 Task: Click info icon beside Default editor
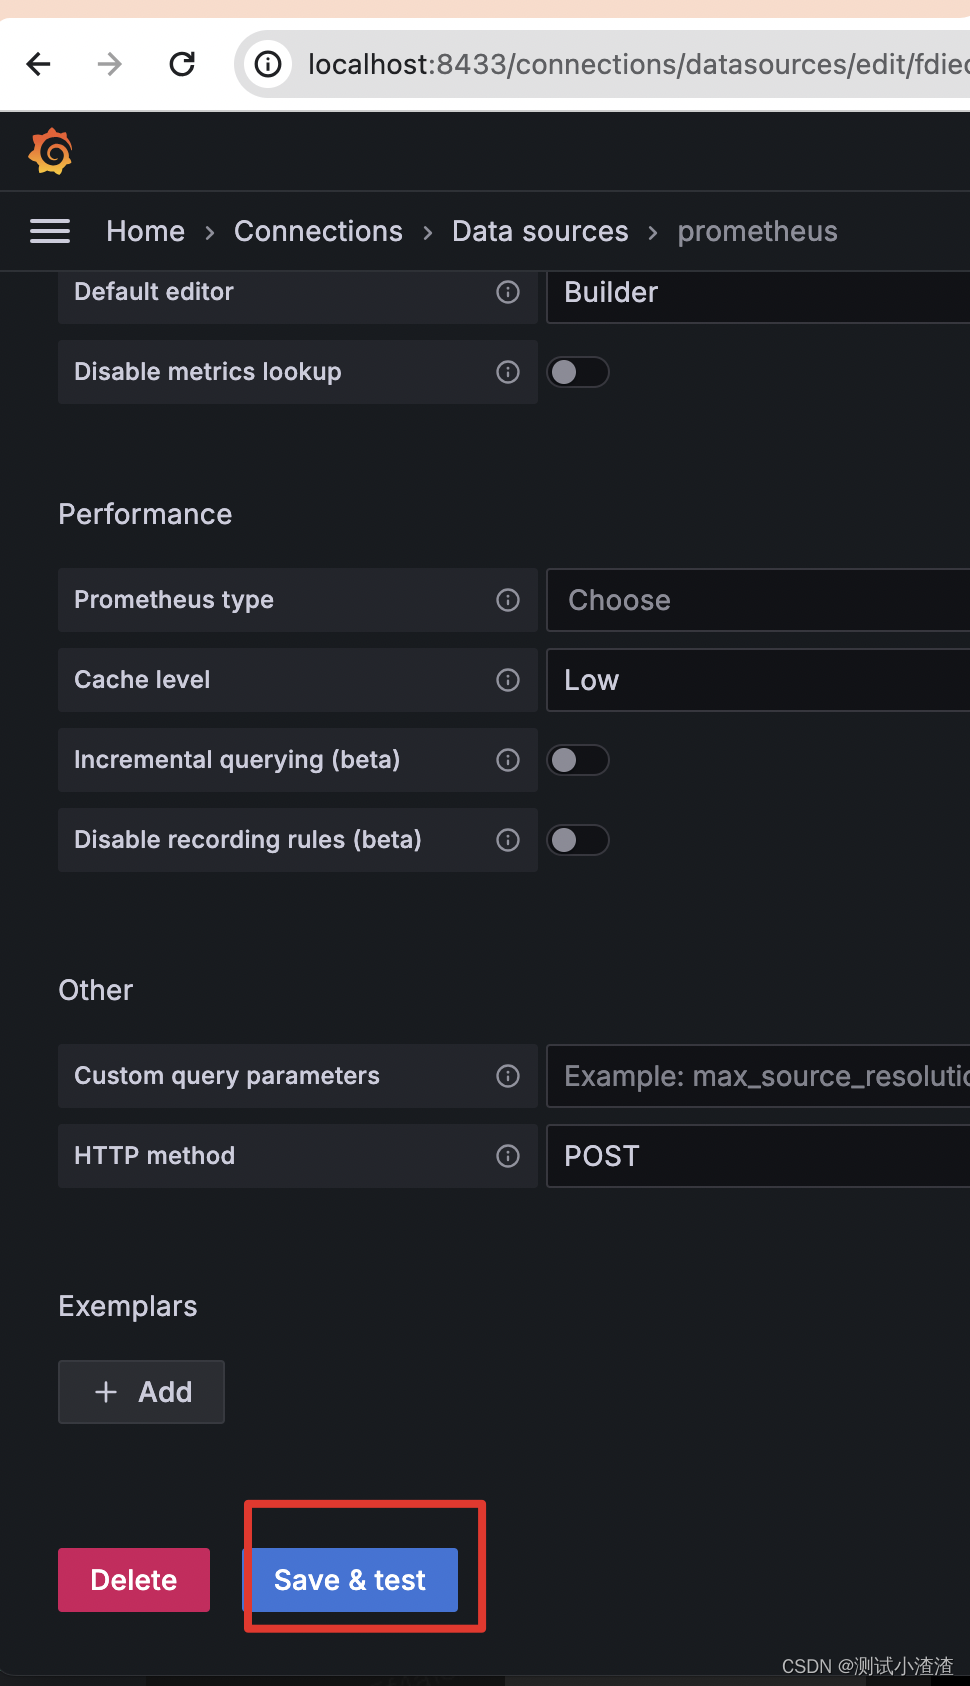(508, 292)
